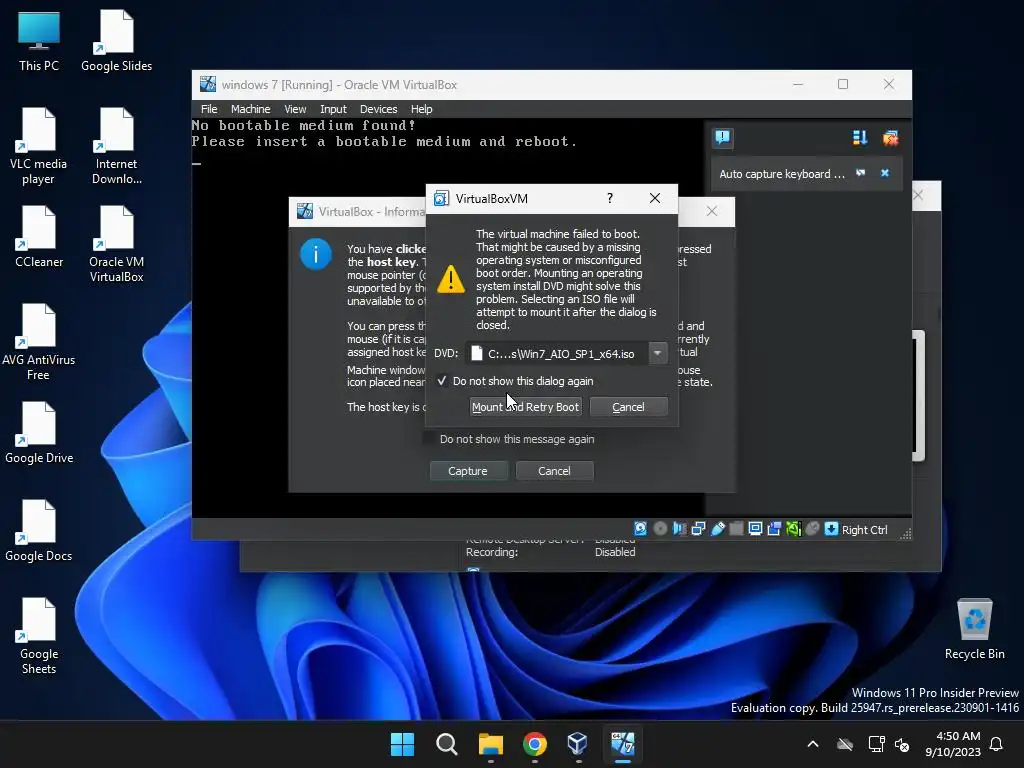Expand the DVD ISO file dropdown arrow

point(658,353)
